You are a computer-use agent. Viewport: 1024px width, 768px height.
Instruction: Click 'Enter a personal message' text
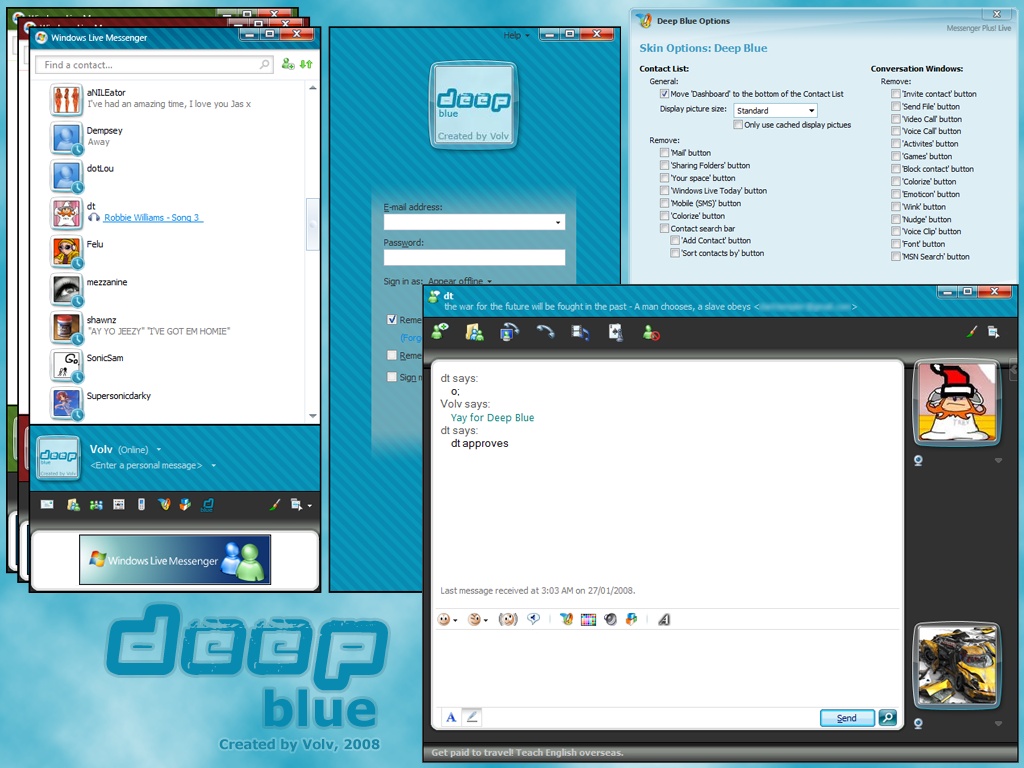146,466
